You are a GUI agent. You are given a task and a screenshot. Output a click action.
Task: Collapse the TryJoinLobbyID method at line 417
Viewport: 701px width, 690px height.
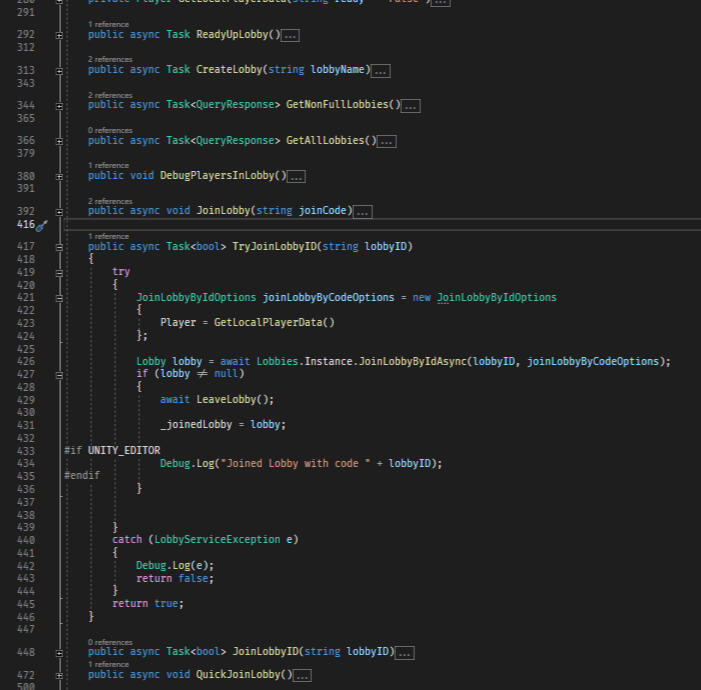click(59, 246)
